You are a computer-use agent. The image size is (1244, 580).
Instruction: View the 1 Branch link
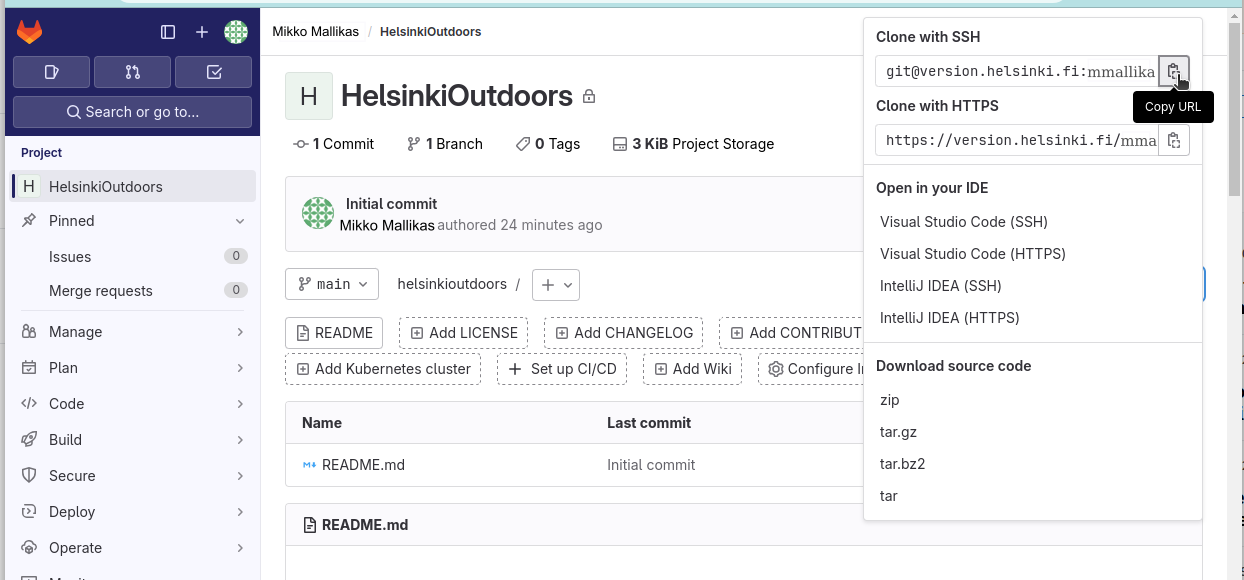click(445, 144)
